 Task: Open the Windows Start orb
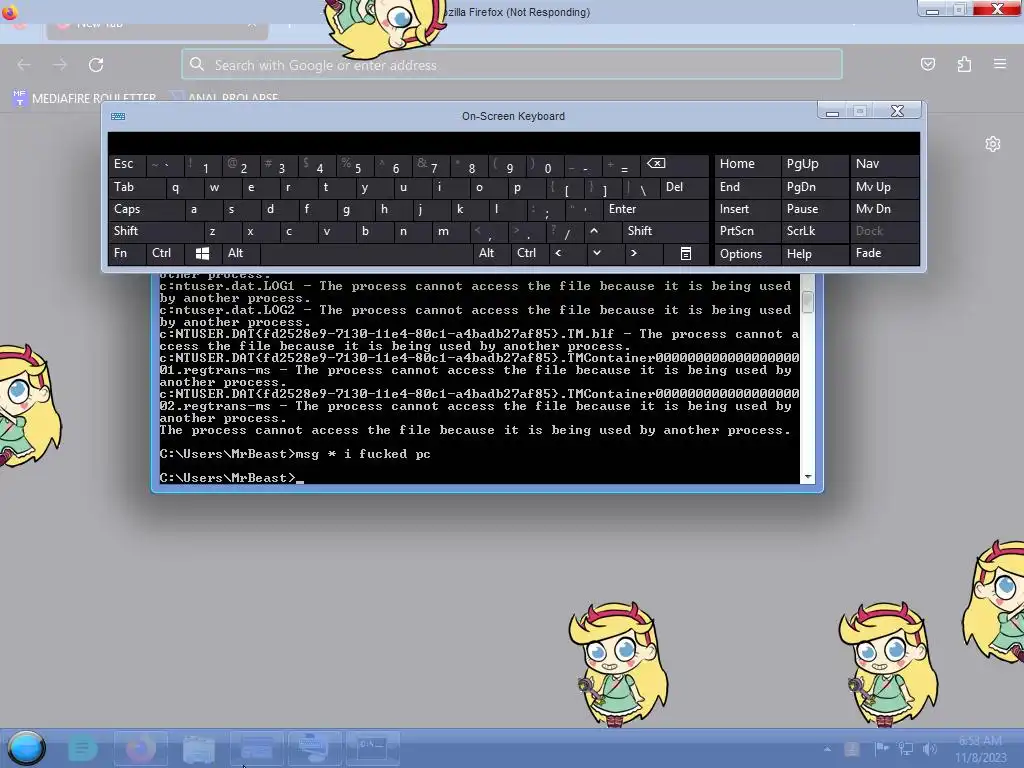[x=26, y=748]
